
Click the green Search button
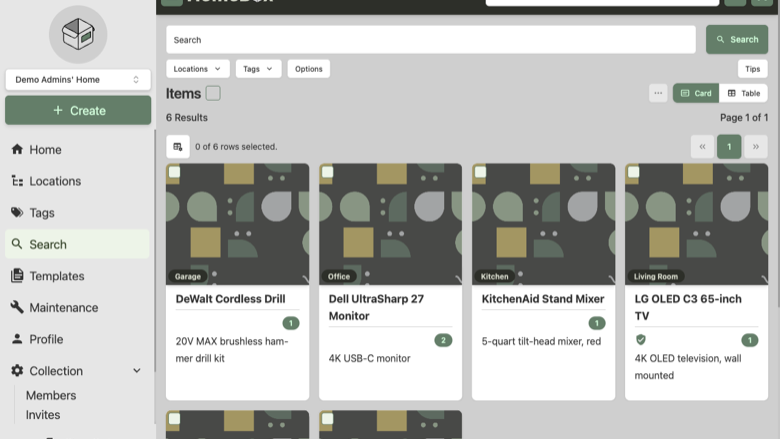click(737, 39)
